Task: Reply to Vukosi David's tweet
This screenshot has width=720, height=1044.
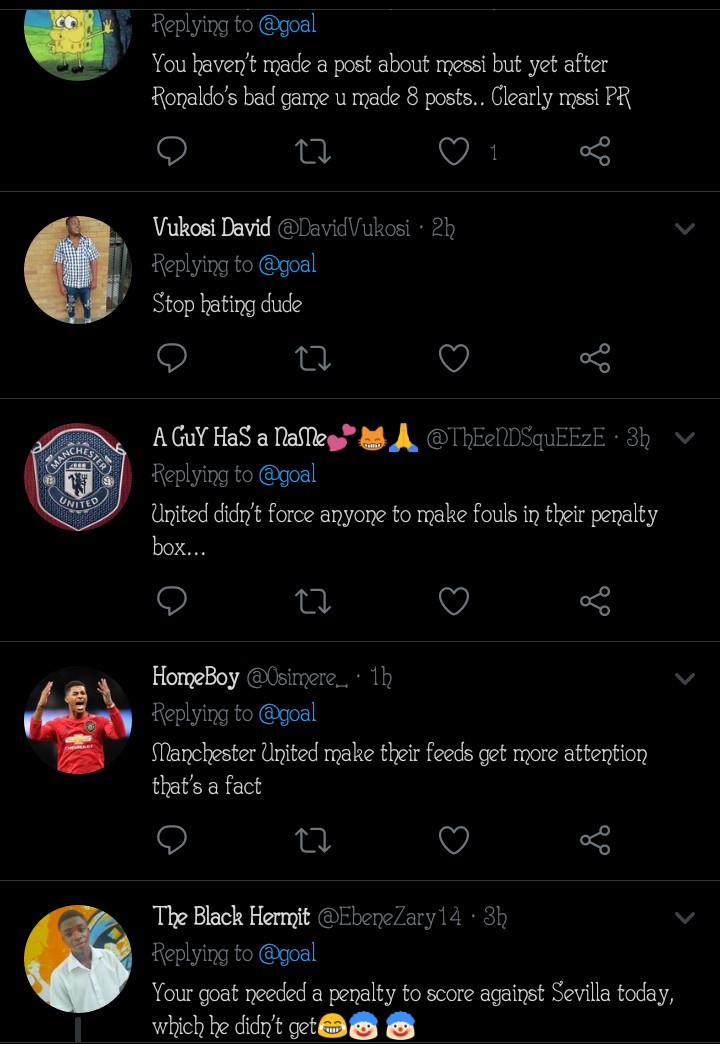Action: point(172,358)
